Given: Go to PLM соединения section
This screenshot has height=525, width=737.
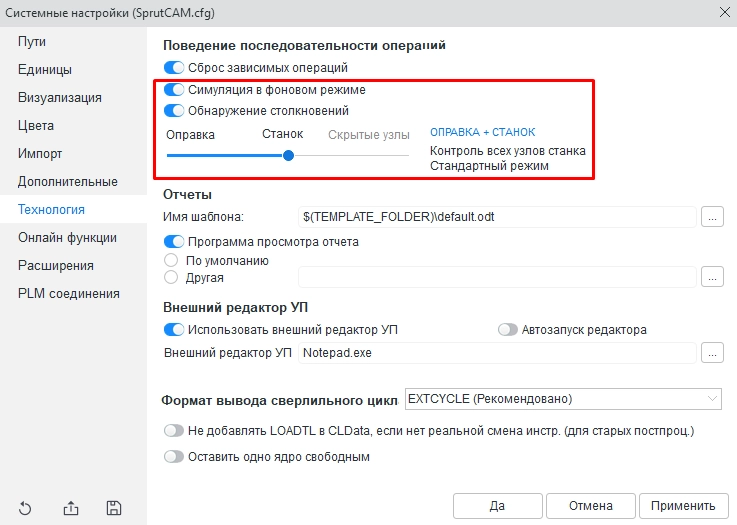Looking at the screenshot, I should 68,294.
